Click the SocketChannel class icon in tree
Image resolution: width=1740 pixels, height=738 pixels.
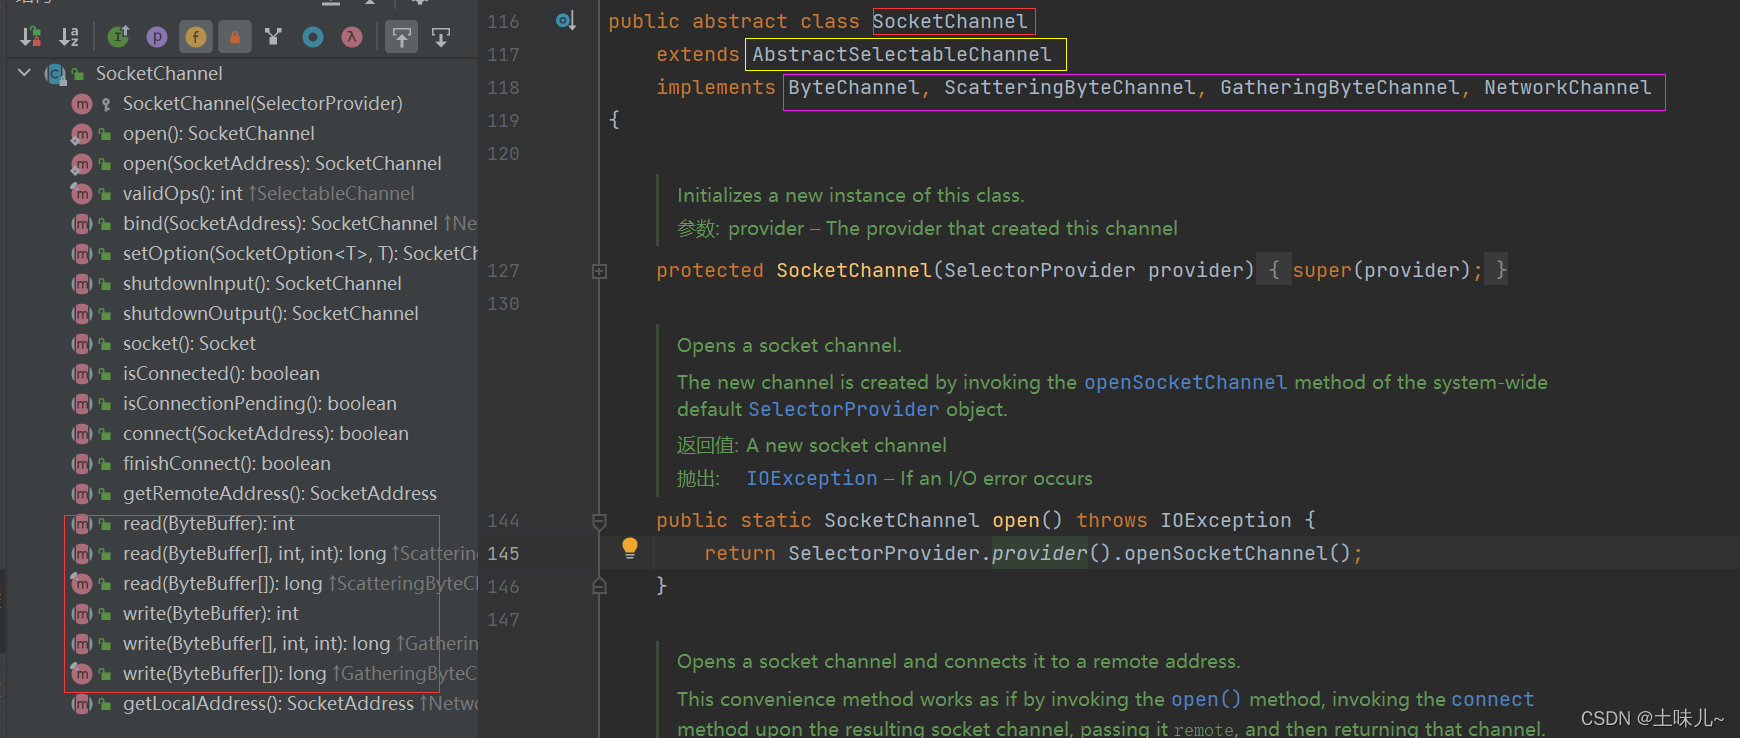tap(56, 74)
